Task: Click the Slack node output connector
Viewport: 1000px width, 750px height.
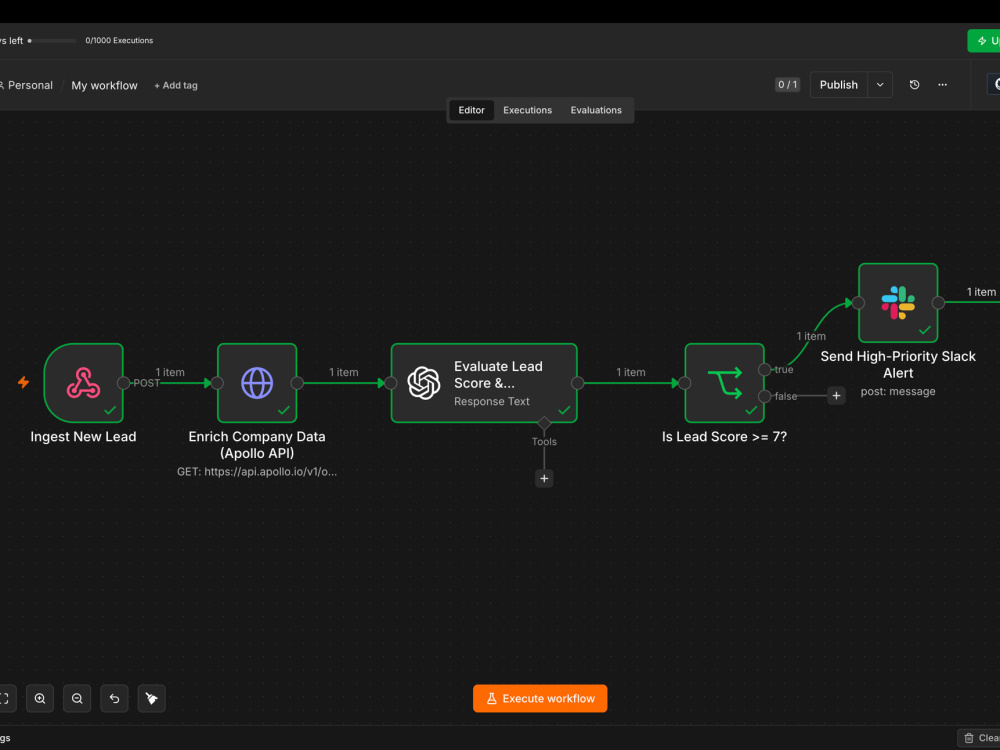Action: pos(938,303)
